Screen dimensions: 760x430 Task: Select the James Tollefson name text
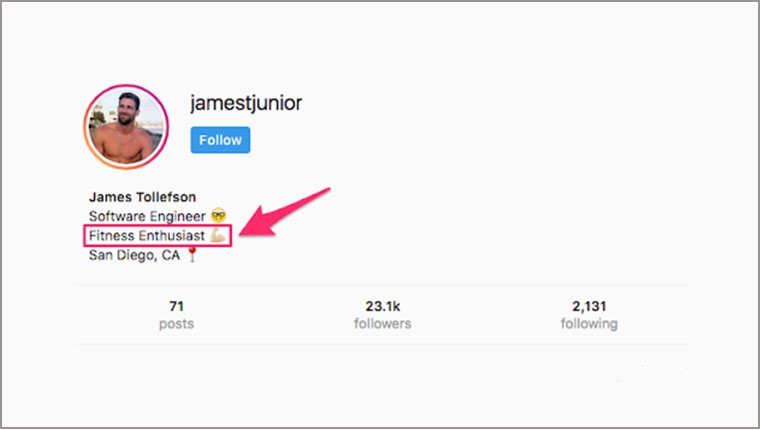(142, 197)
